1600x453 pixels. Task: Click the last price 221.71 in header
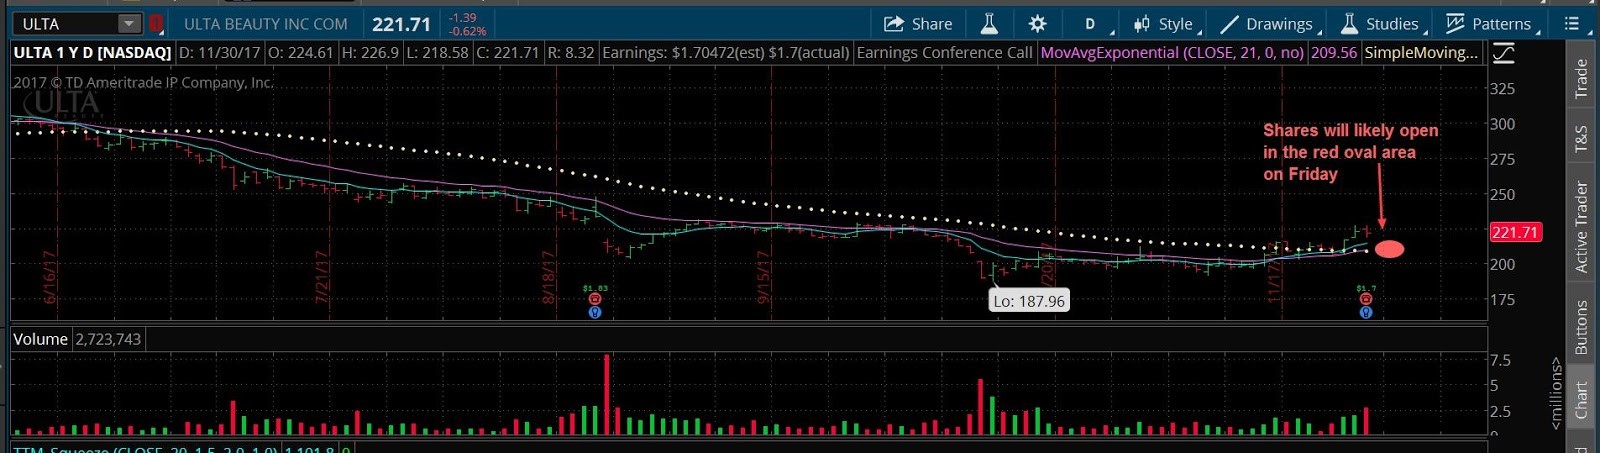point(401,24)
